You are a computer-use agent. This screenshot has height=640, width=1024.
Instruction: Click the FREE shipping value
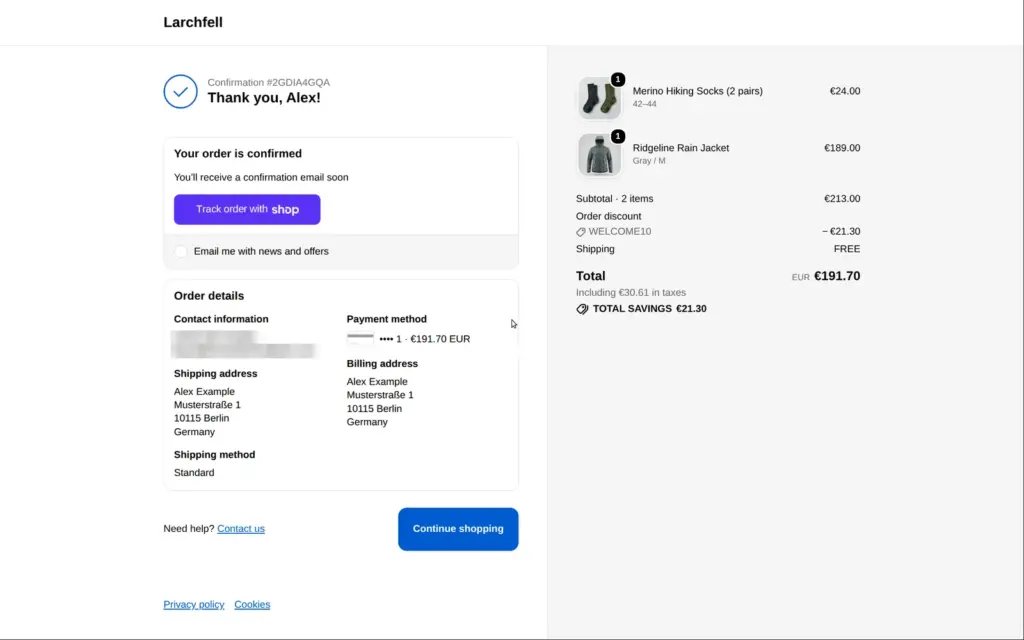[847, 249]
